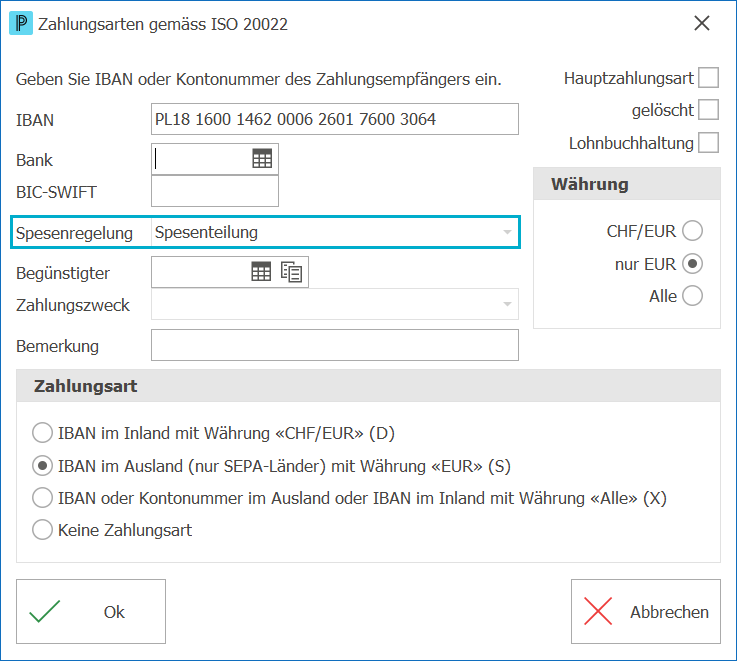Image resolution: width=737 pixels, height=661 pixels.
Task: Tick the gelöscht checkbox
Action: [x=708, y=110]
